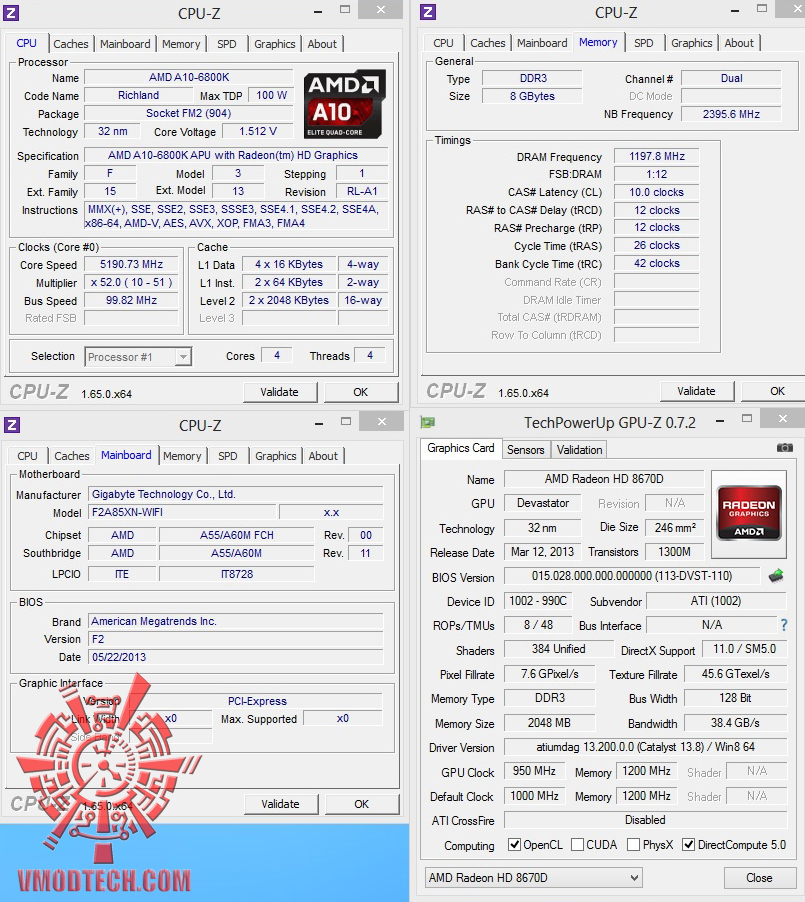Open SPD tab in the Memory CPU-Z window
The width and height of the screenshot is (805, 902).
(x=643, y=43)
